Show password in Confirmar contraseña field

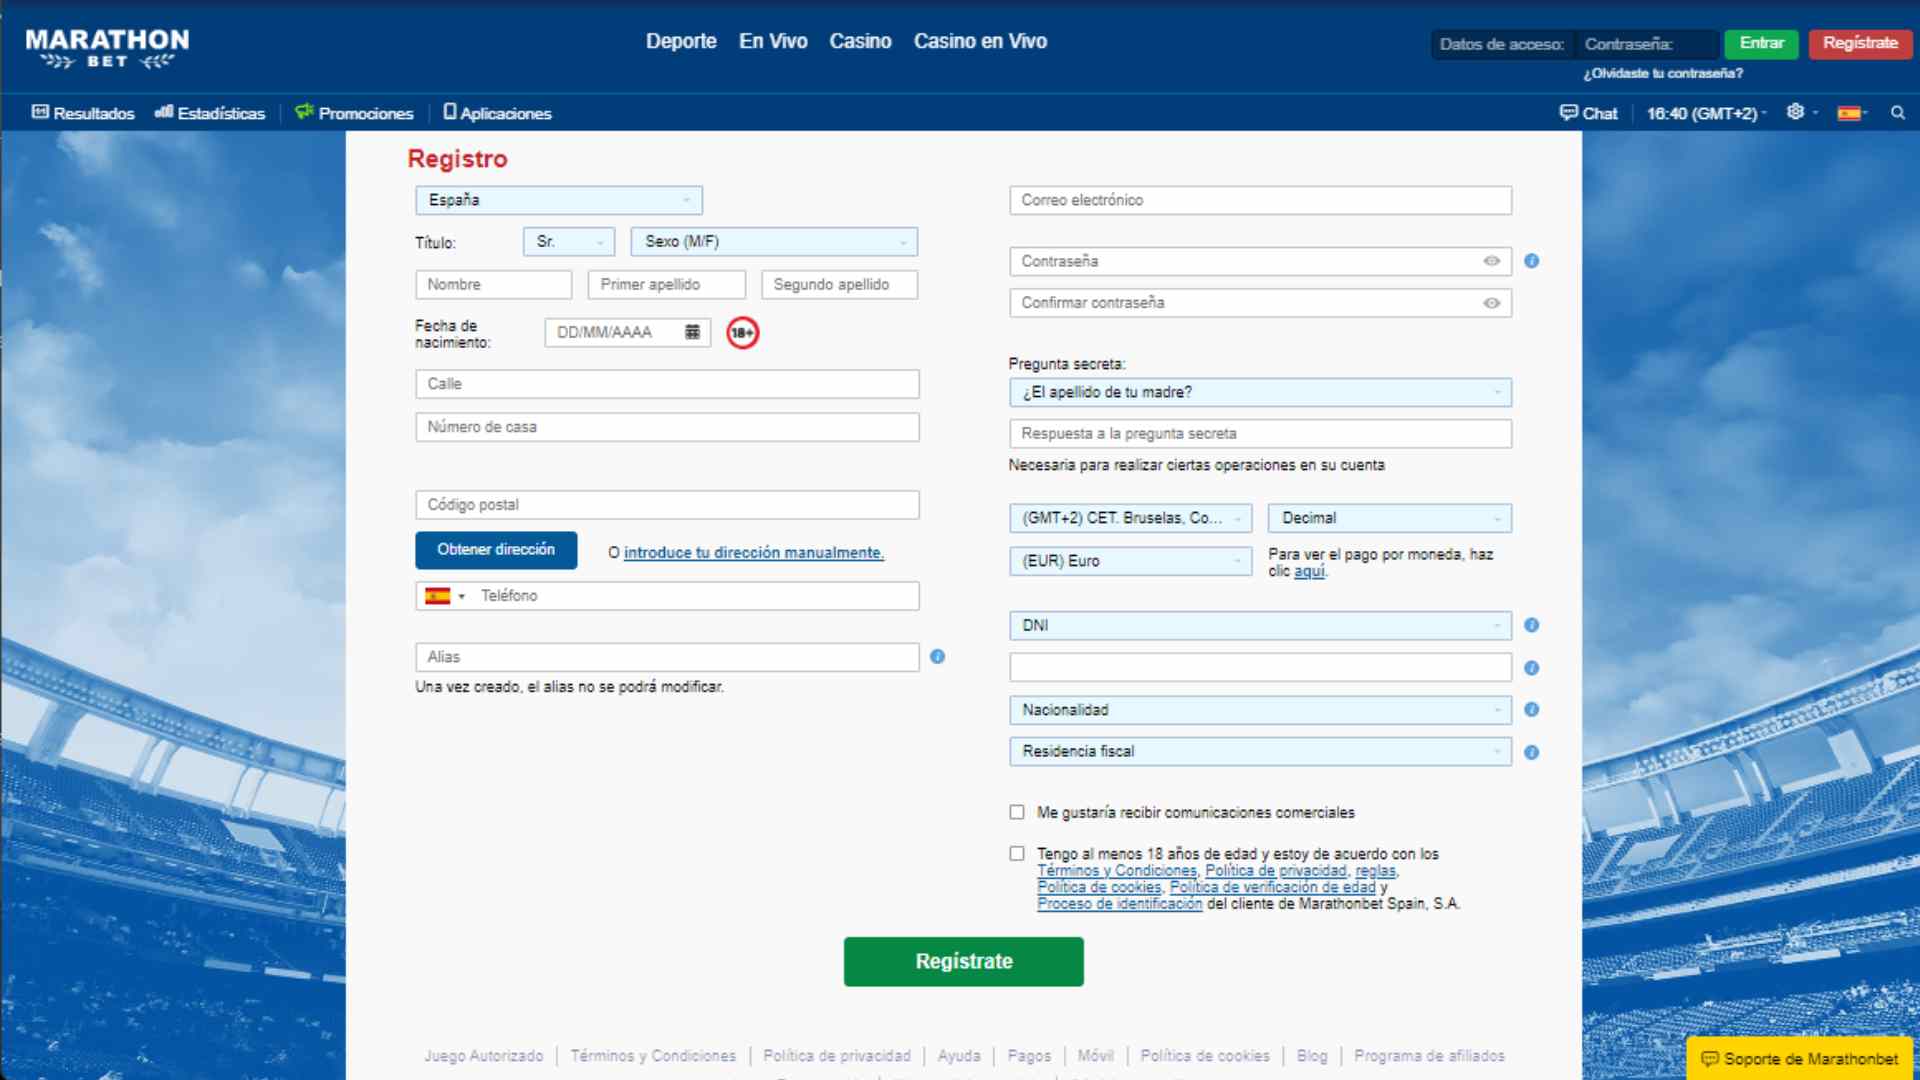(x=1491, y=303)
